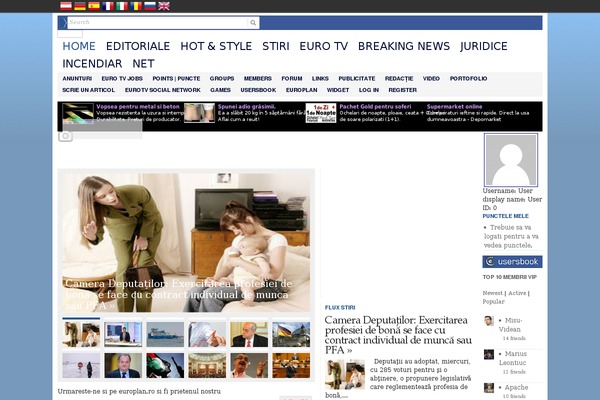This screenshot has height=400, width=600.
Task: Open the GAMES link
Action: [220, 90]
